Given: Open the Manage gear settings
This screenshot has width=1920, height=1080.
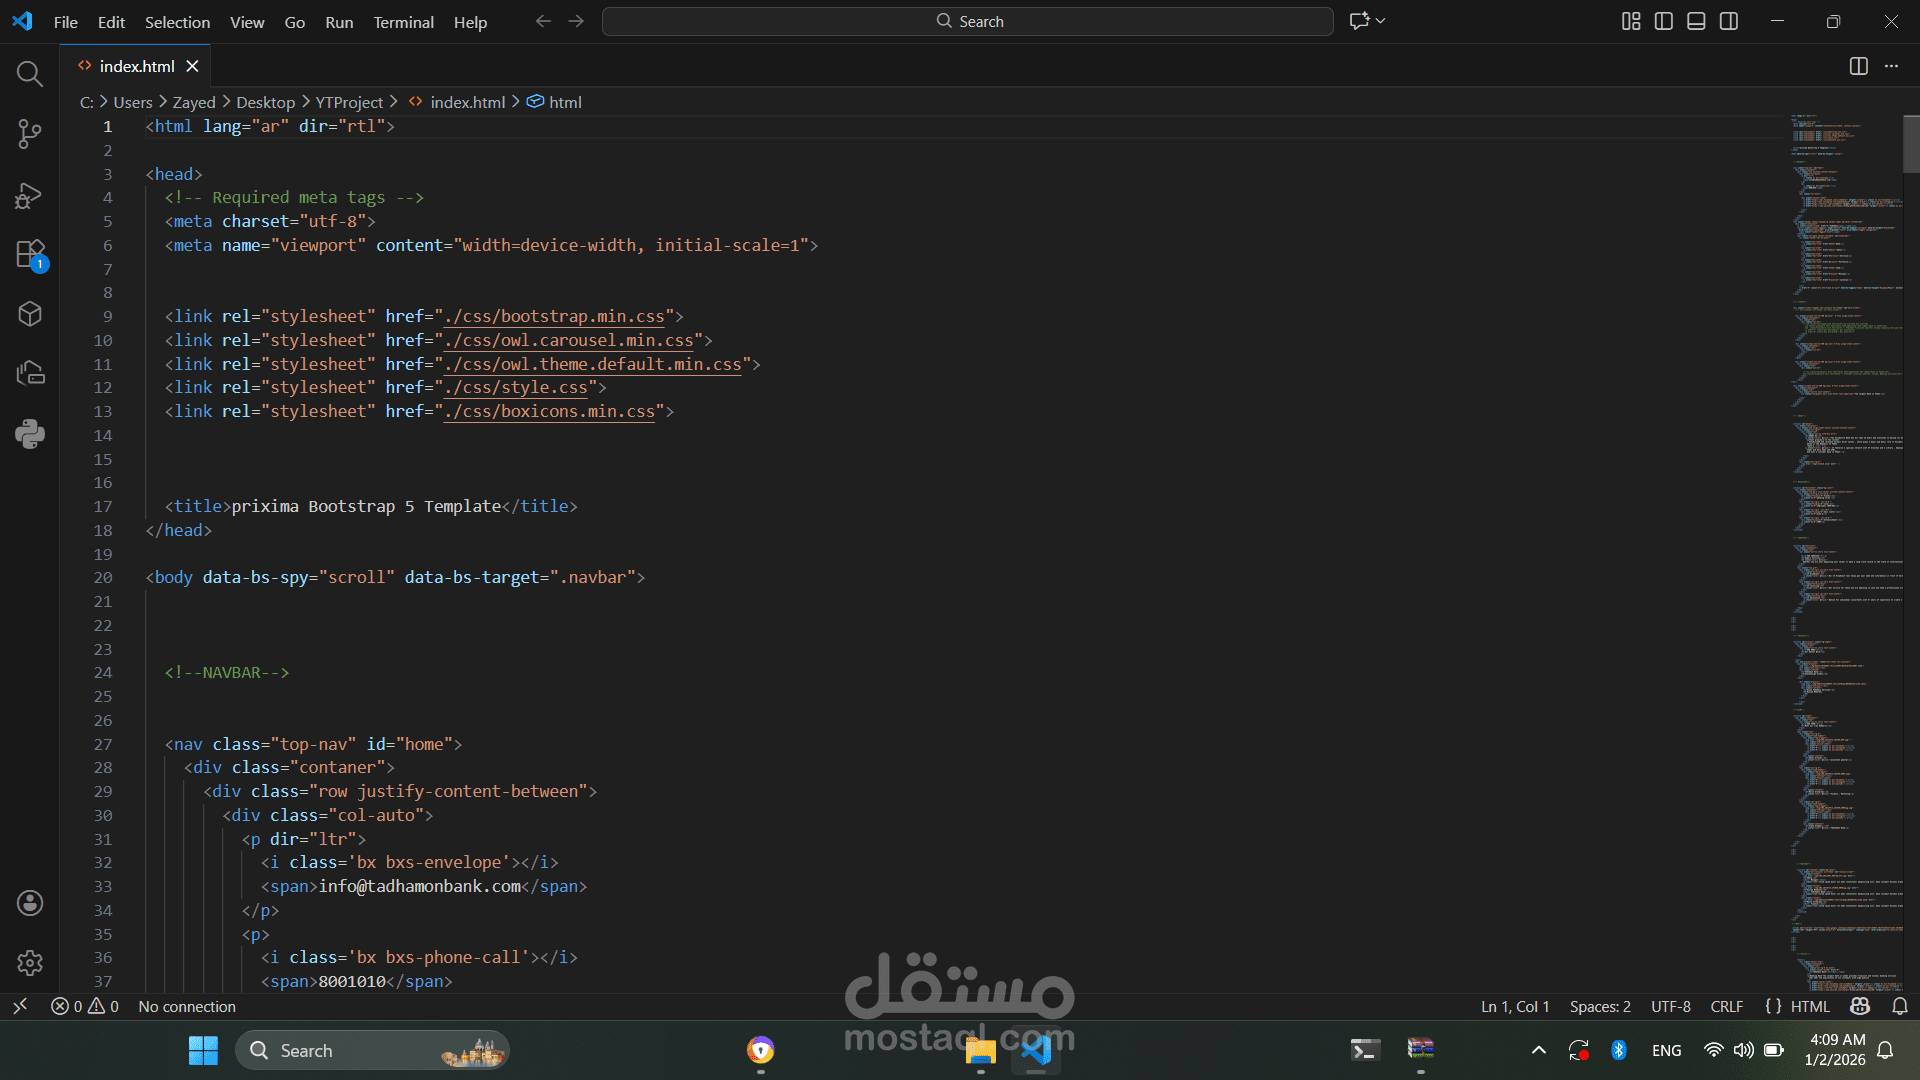Looking at the screenshot, I should [x=30, y=963].
